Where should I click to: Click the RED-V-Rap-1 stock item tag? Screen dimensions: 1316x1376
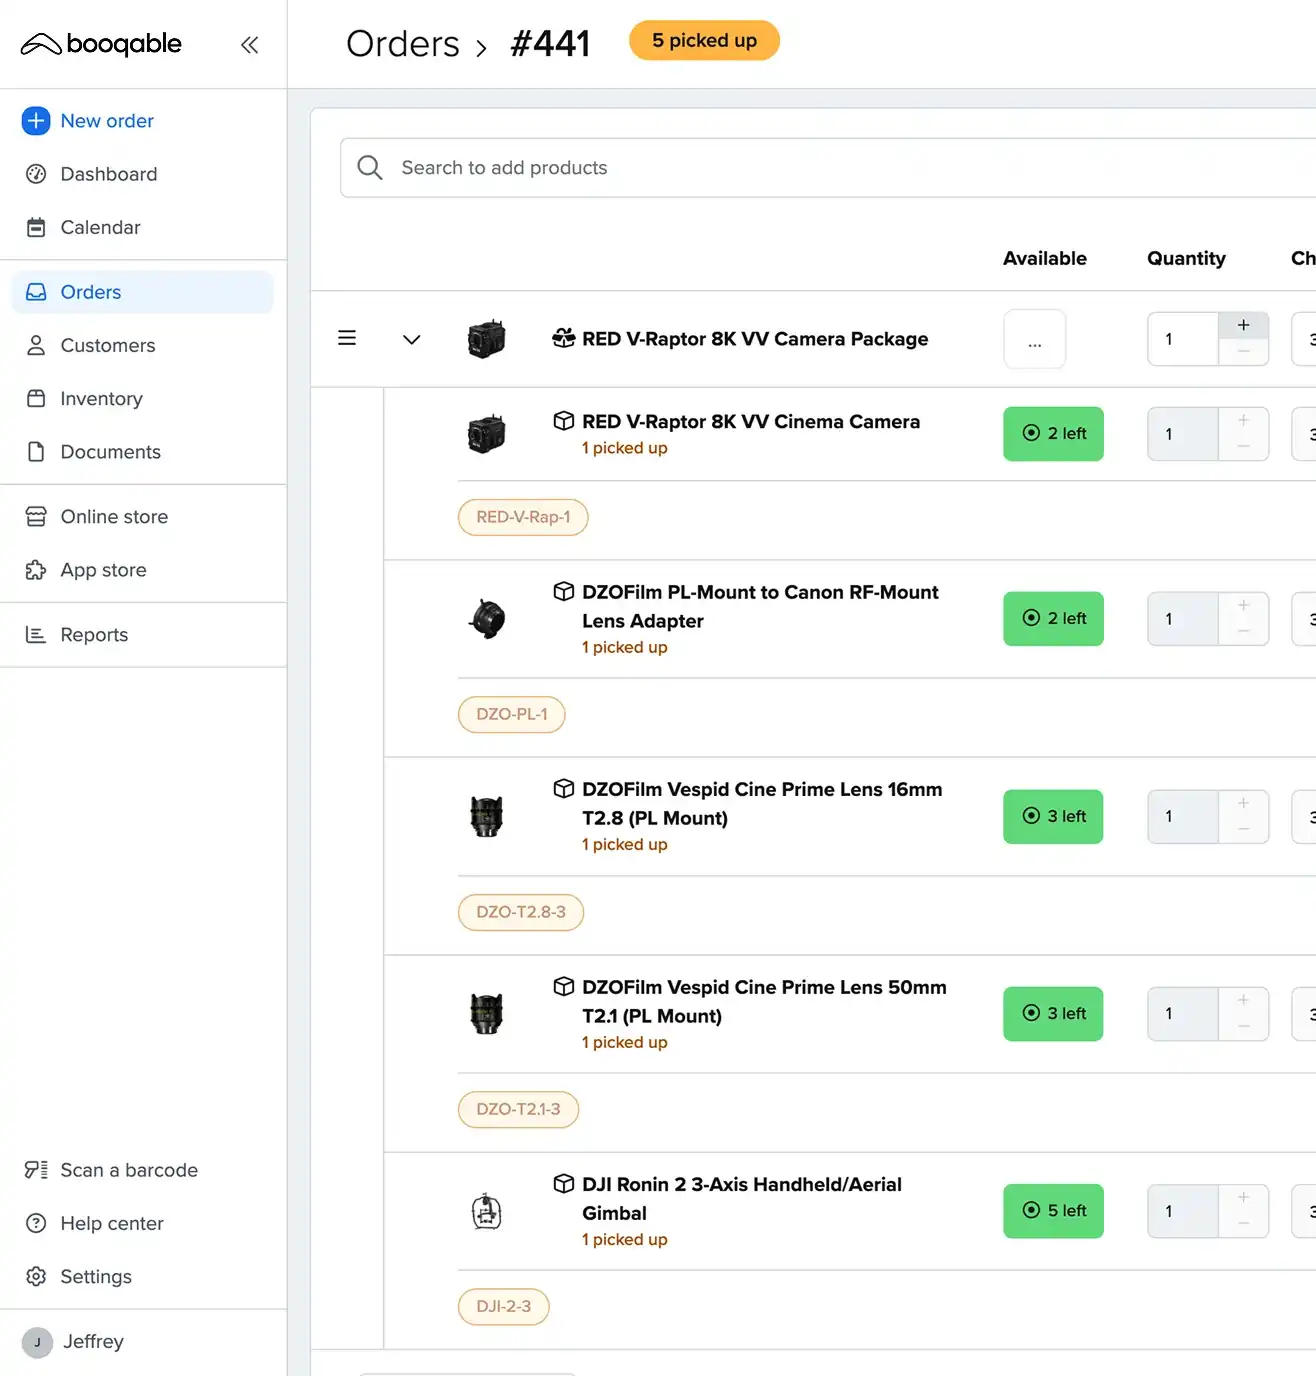523,517
